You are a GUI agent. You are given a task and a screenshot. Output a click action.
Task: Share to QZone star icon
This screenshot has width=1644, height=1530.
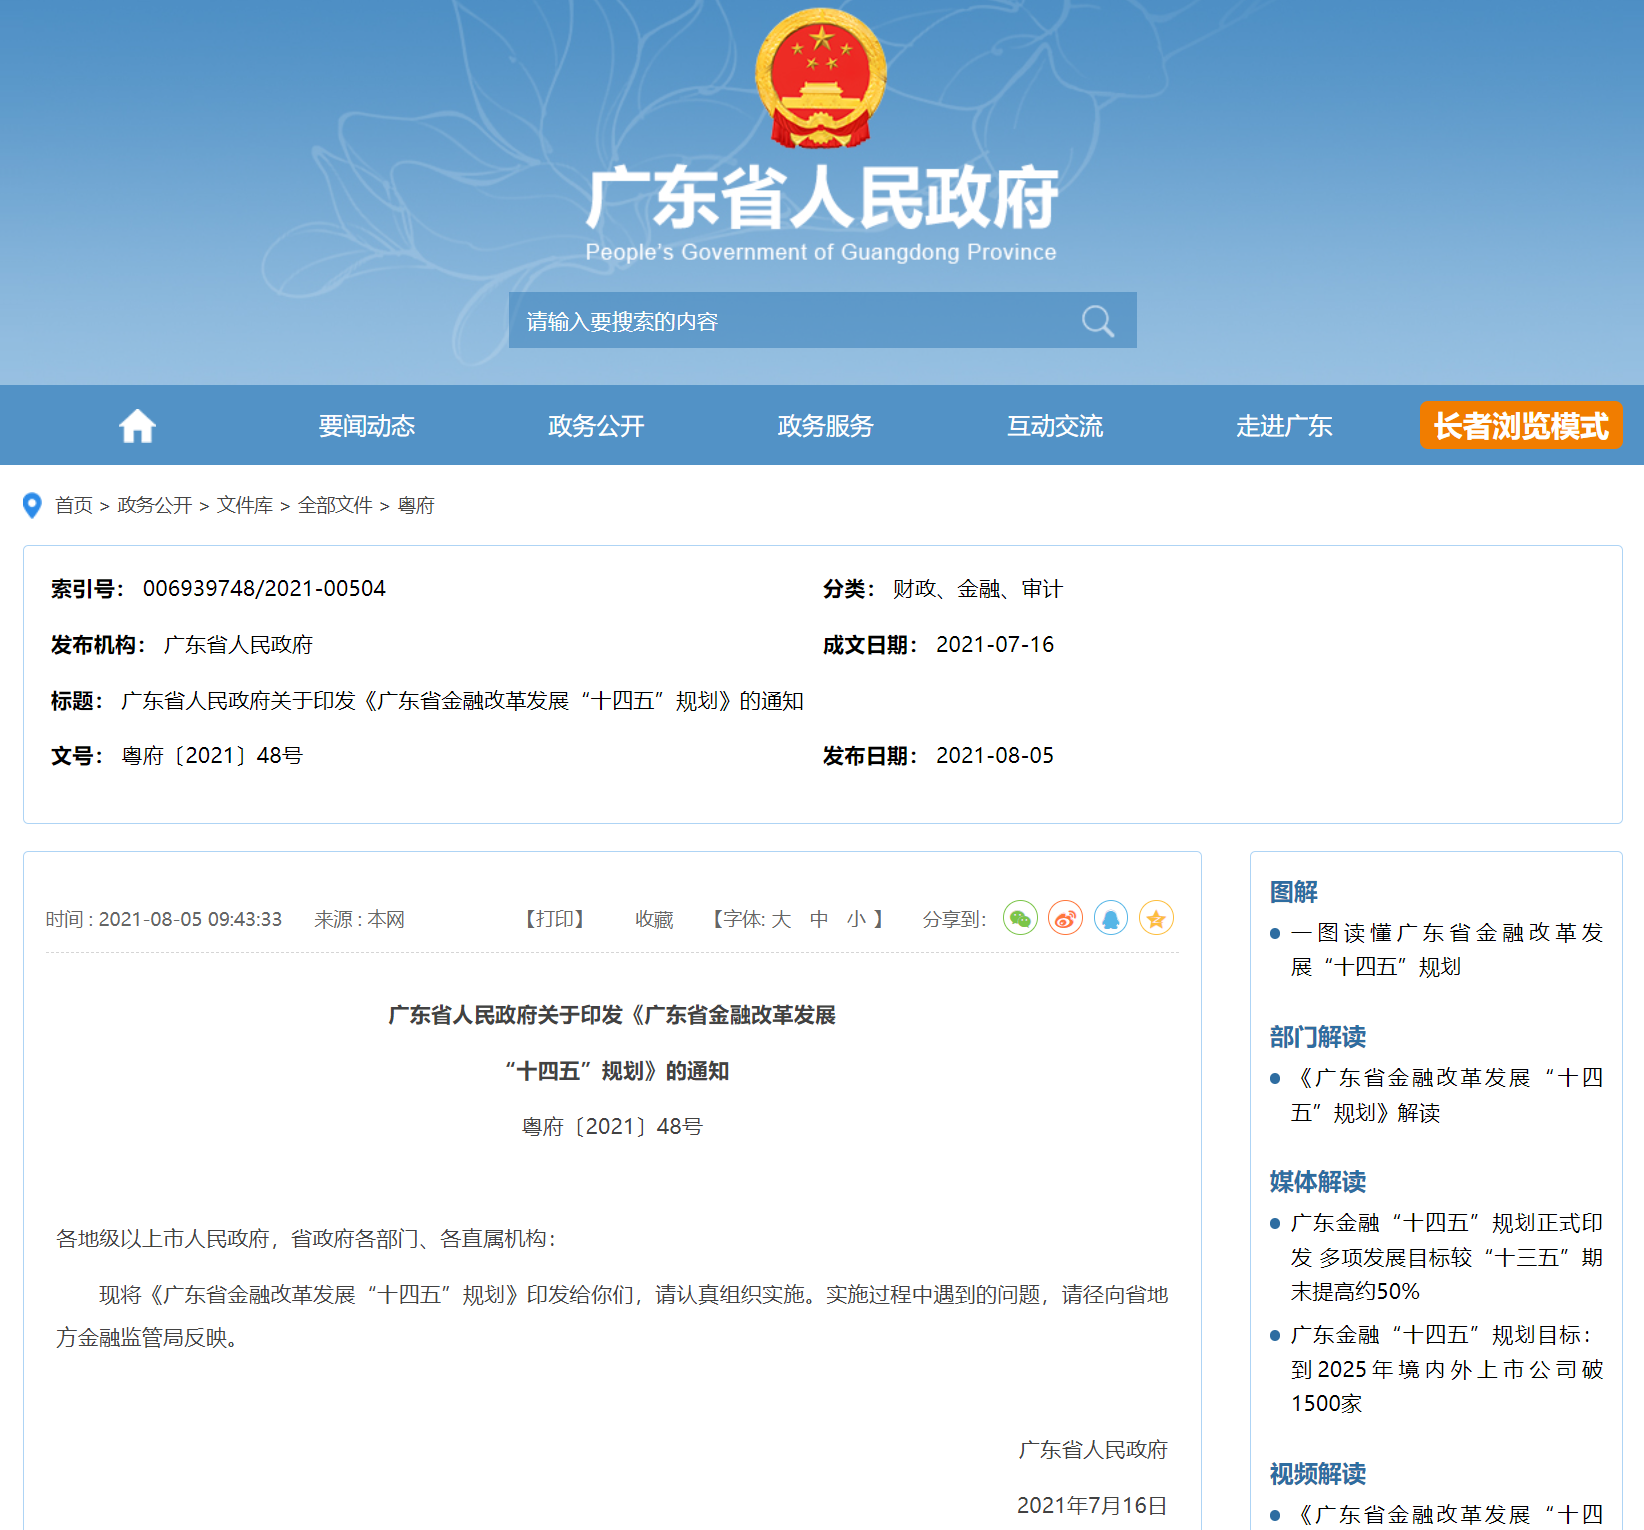(1156, 918)
